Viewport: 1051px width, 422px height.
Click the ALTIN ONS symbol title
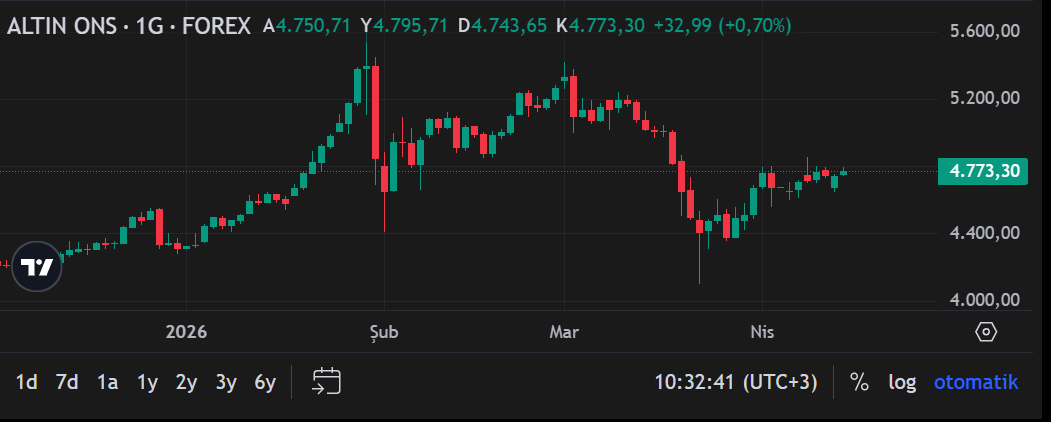tap(128, 26)
